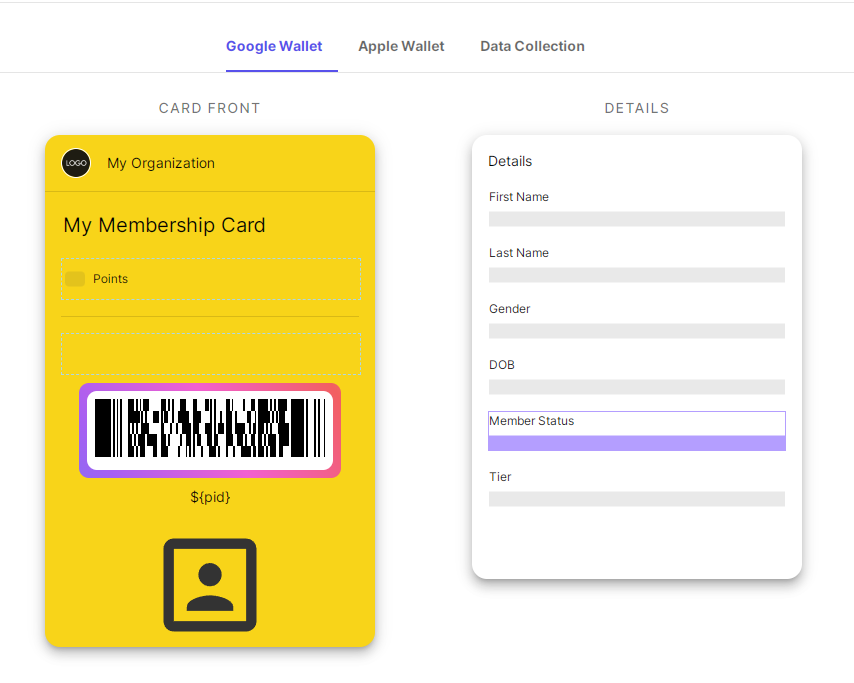Image resolution: width=854 pixels, height=683 pixels.
Task: Select the First Name detail field
Action: [x=637, y=208]
